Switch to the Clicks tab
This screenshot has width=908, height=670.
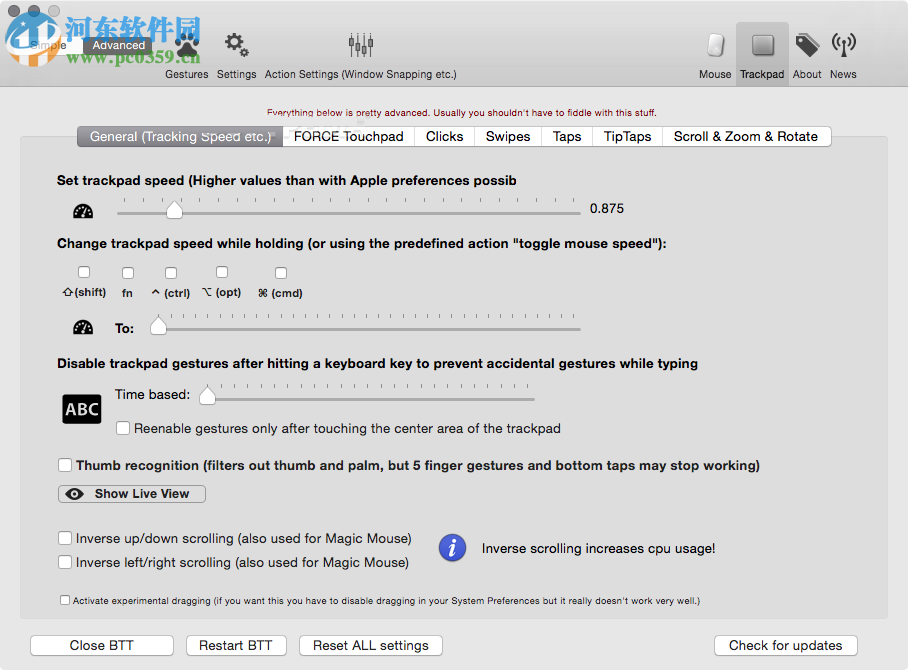[444, 136]
